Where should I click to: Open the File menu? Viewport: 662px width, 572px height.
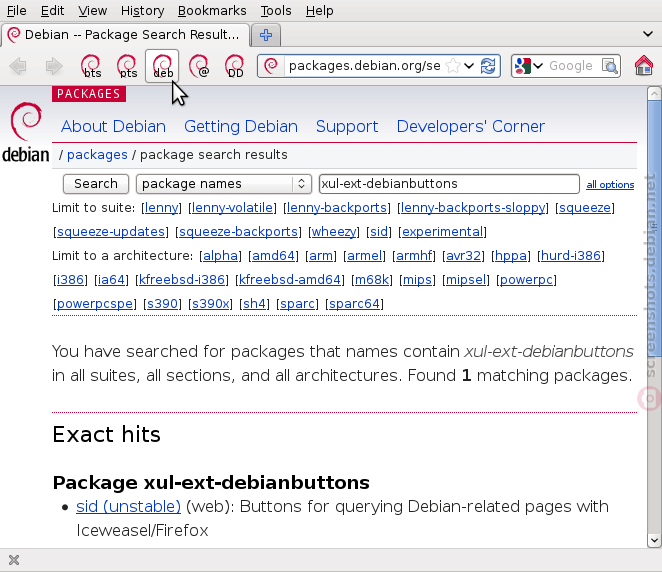point(16,11)
